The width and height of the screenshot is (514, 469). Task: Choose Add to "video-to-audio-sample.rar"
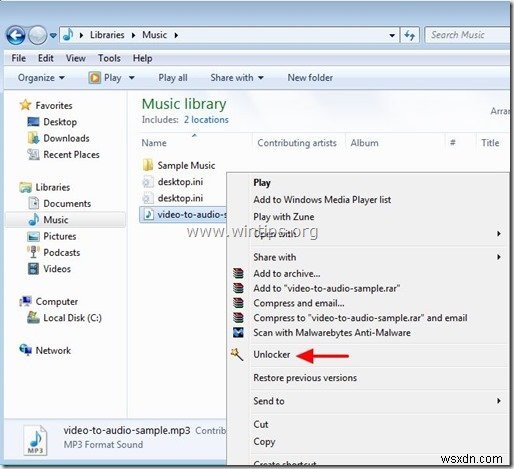tap(327, 288)
